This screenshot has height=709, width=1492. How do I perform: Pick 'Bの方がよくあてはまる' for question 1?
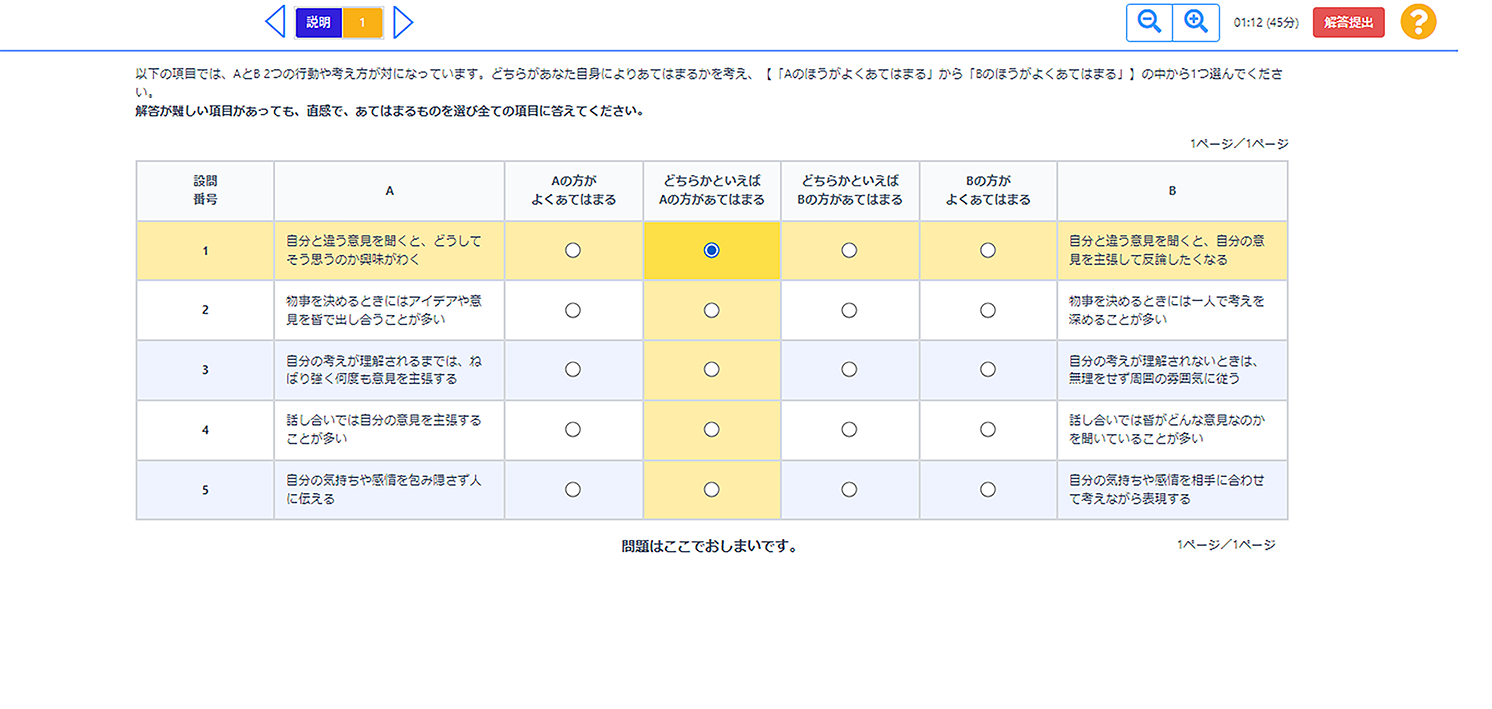pos(988,251)
